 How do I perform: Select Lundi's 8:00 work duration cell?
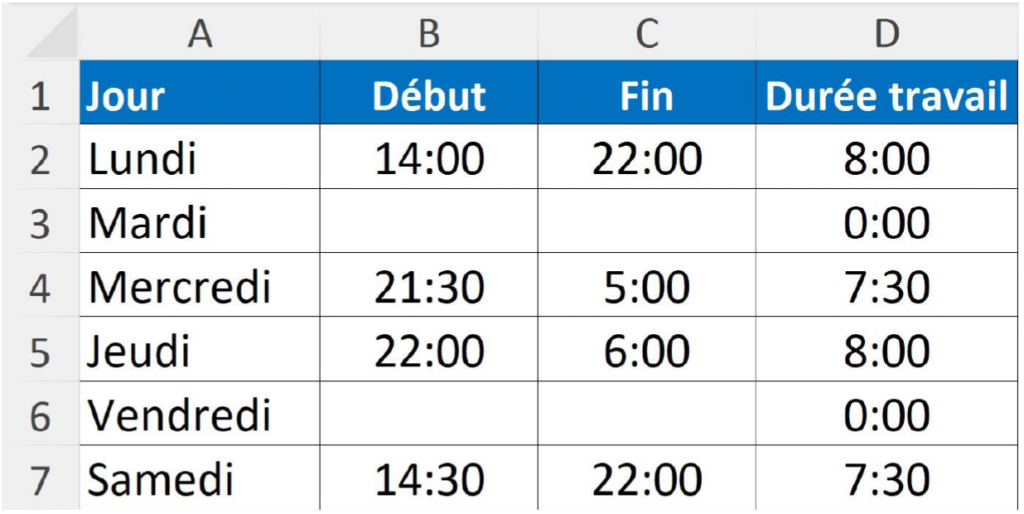(886, 159)
